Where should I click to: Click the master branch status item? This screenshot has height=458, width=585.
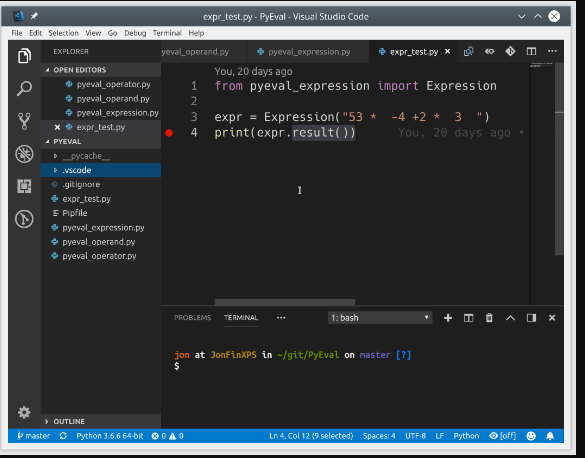tap(34, 436)
